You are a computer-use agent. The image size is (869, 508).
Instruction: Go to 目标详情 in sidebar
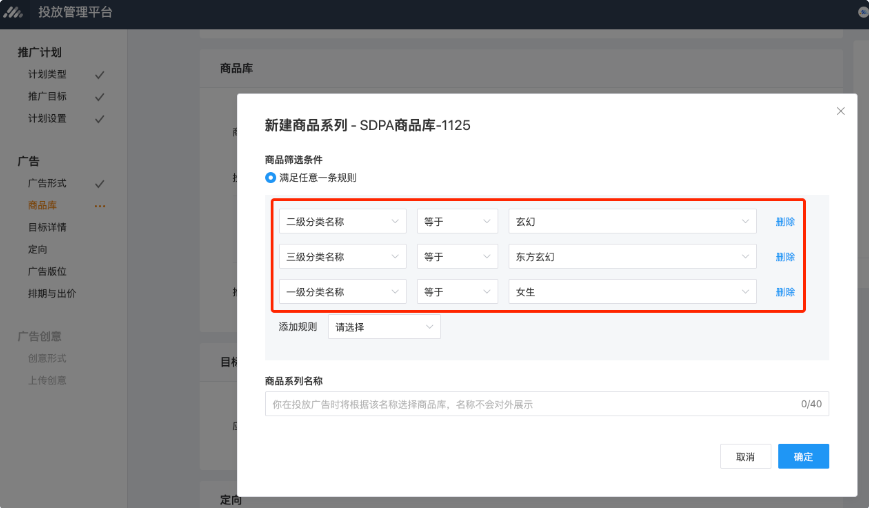(x=47, y=228)
